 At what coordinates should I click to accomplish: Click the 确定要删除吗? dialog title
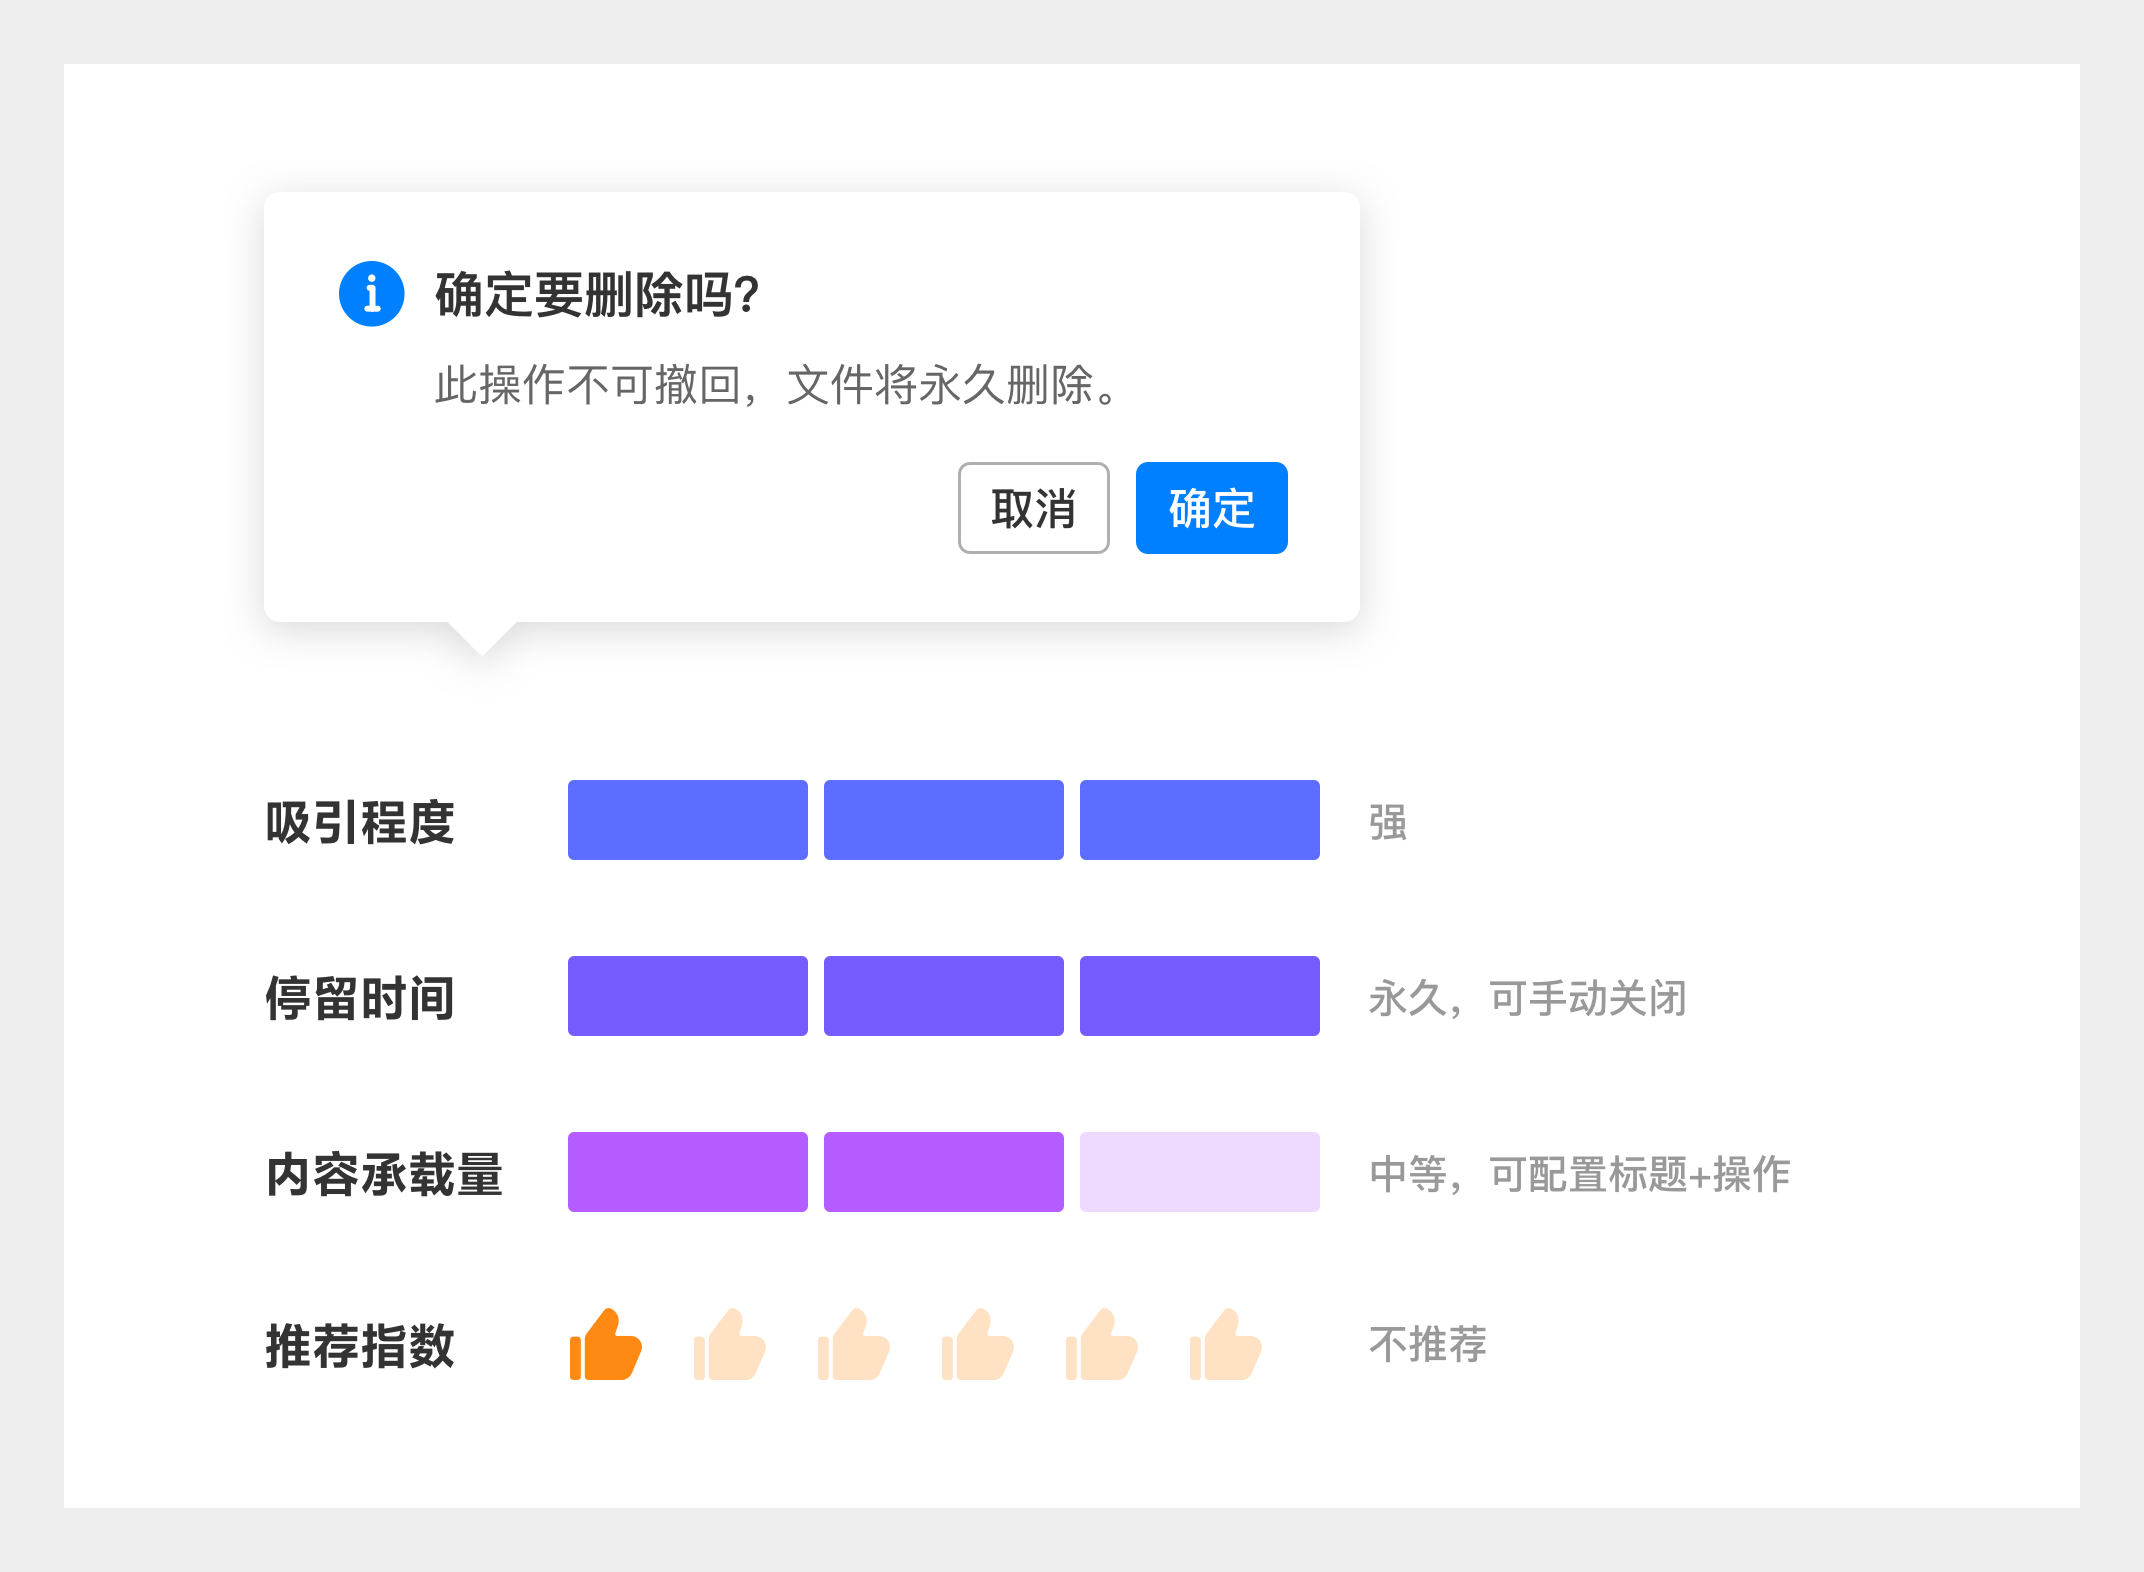pos(597,295)
